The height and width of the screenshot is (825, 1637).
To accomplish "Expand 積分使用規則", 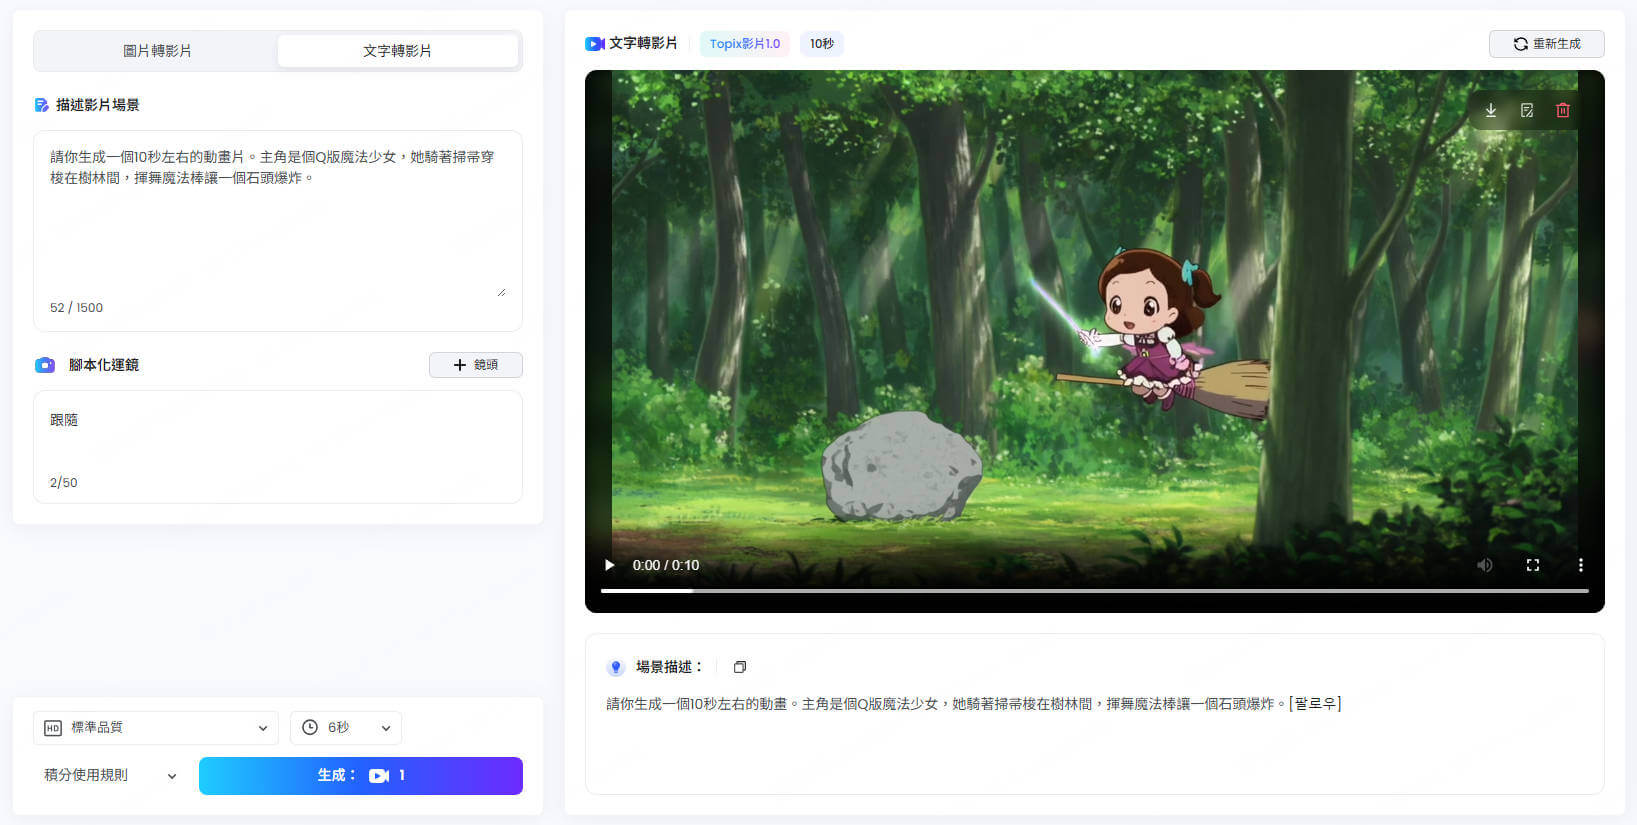I will 110,775.
